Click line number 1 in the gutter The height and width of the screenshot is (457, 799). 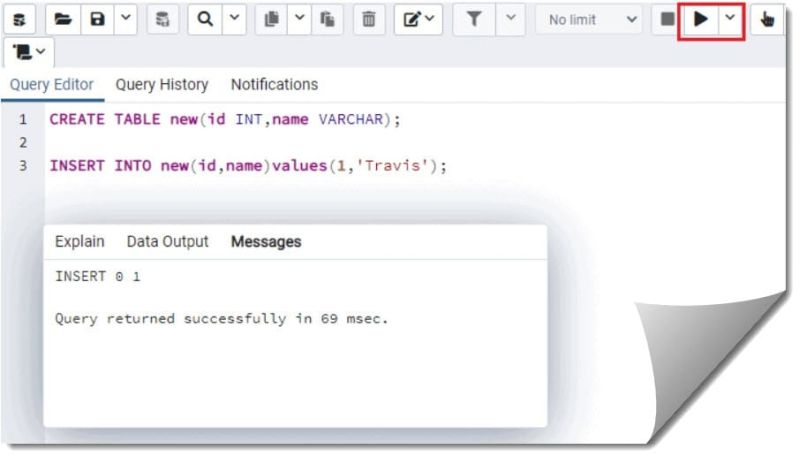23,119
